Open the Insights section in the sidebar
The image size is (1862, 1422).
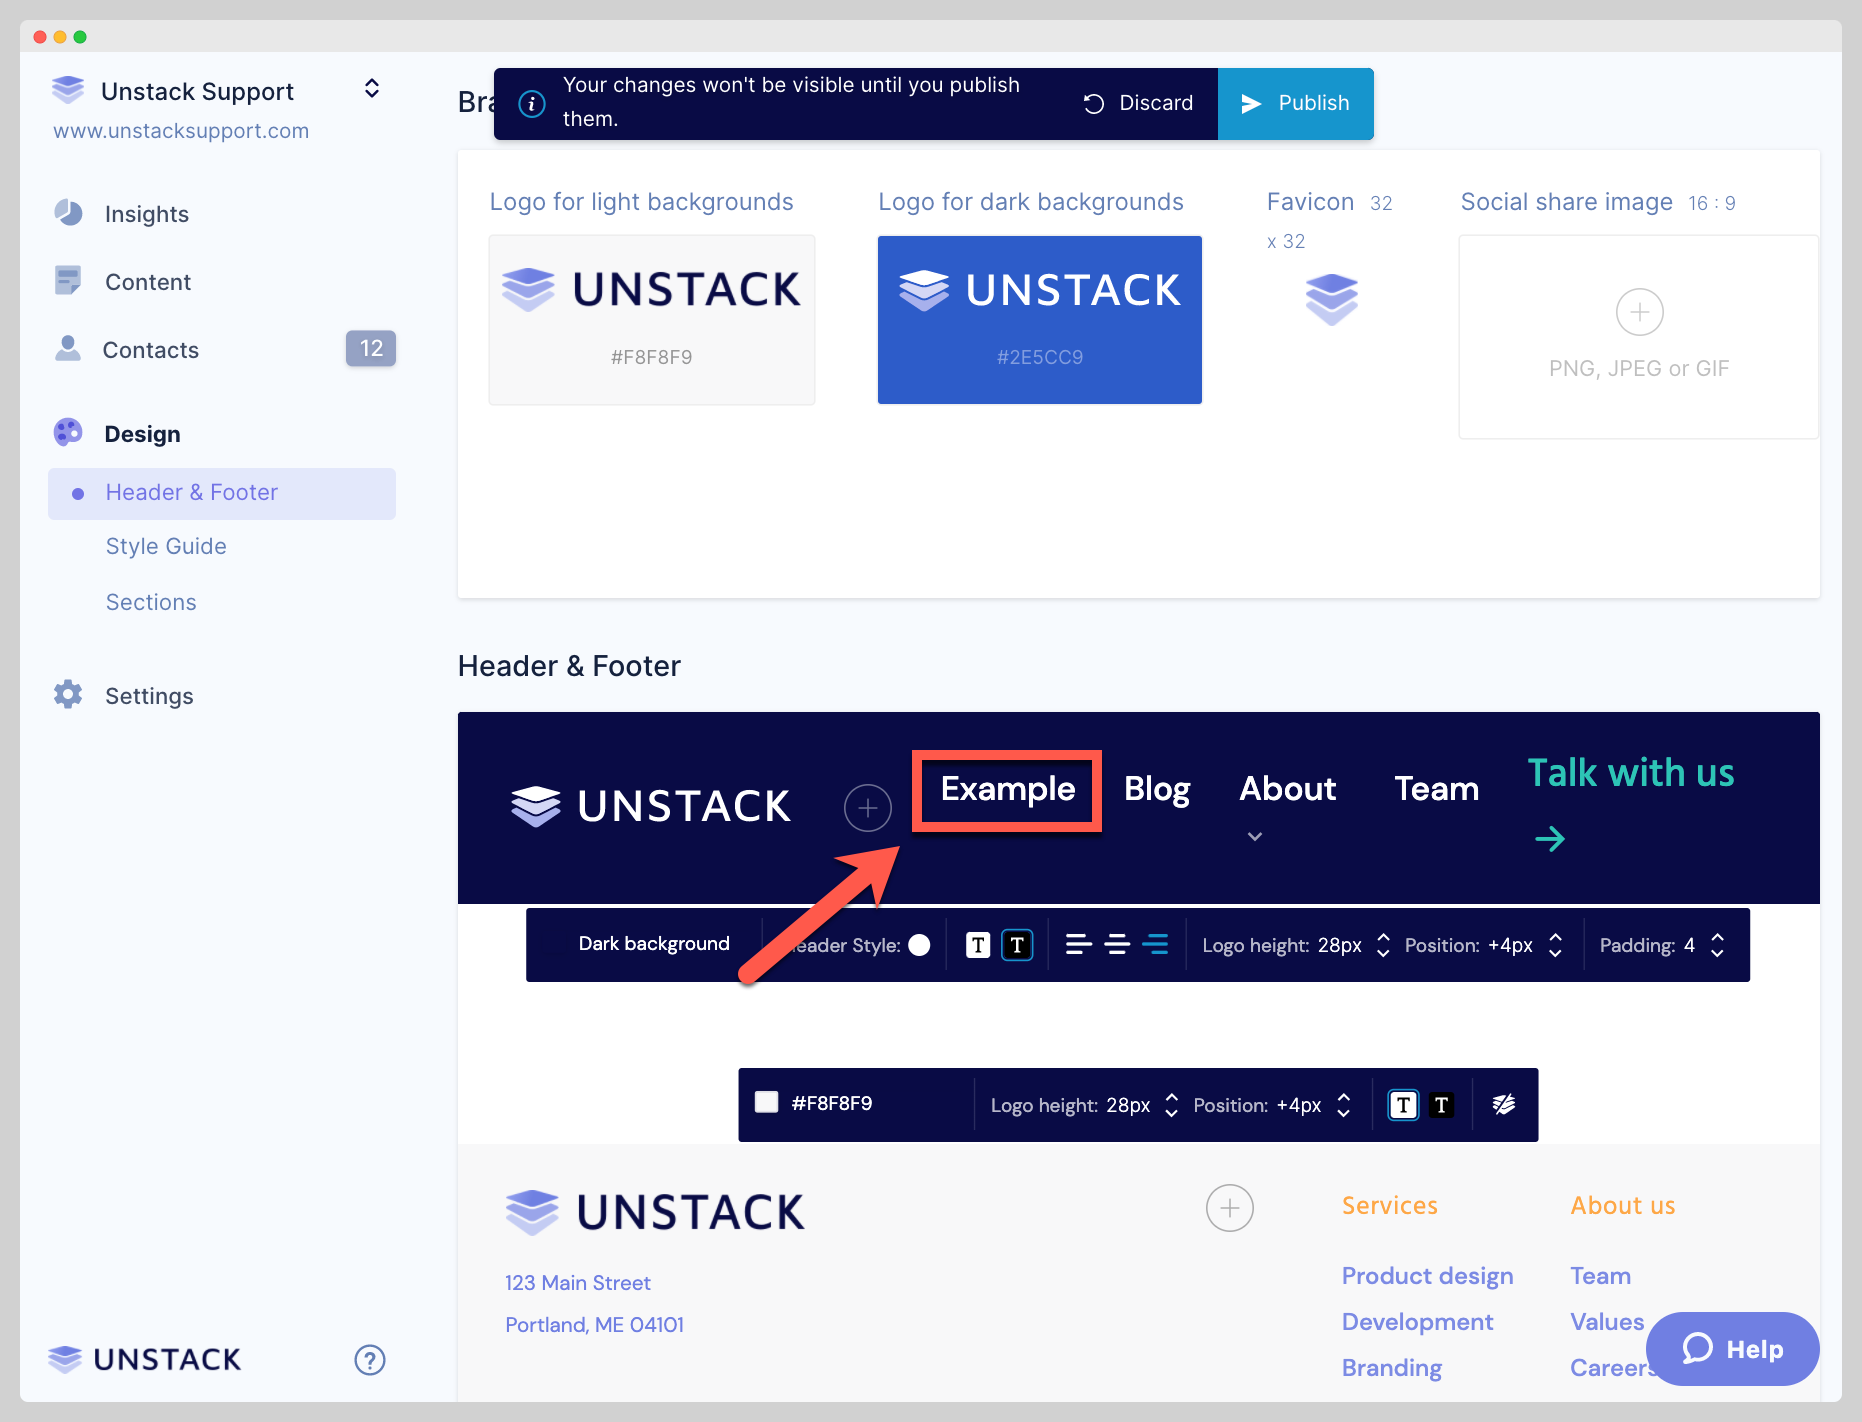click(x=146, y=213)
